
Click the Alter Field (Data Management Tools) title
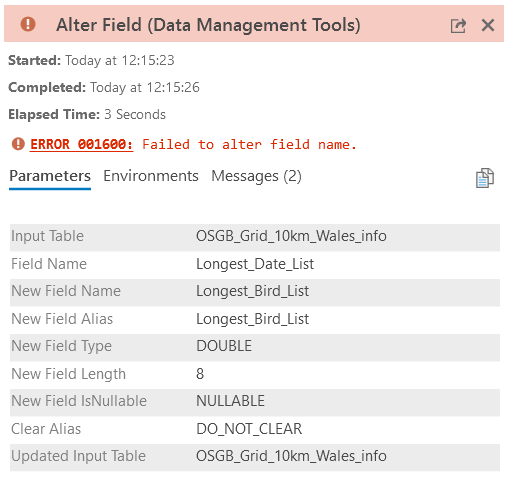[x=208, y=25]
